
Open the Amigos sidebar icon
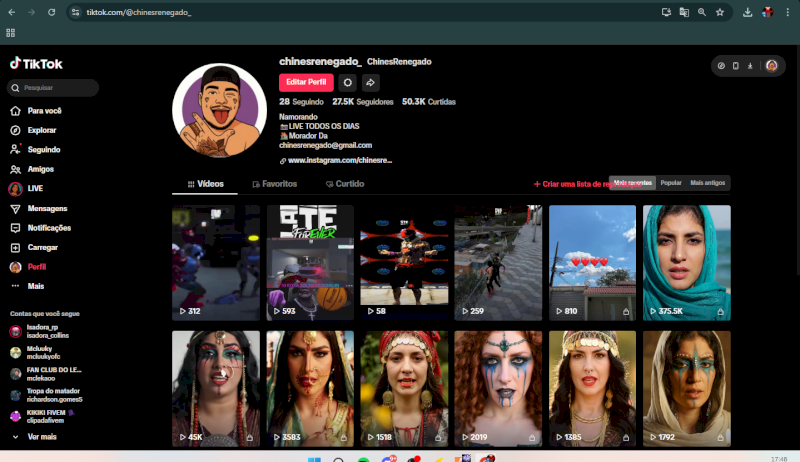tap(15, 169)
